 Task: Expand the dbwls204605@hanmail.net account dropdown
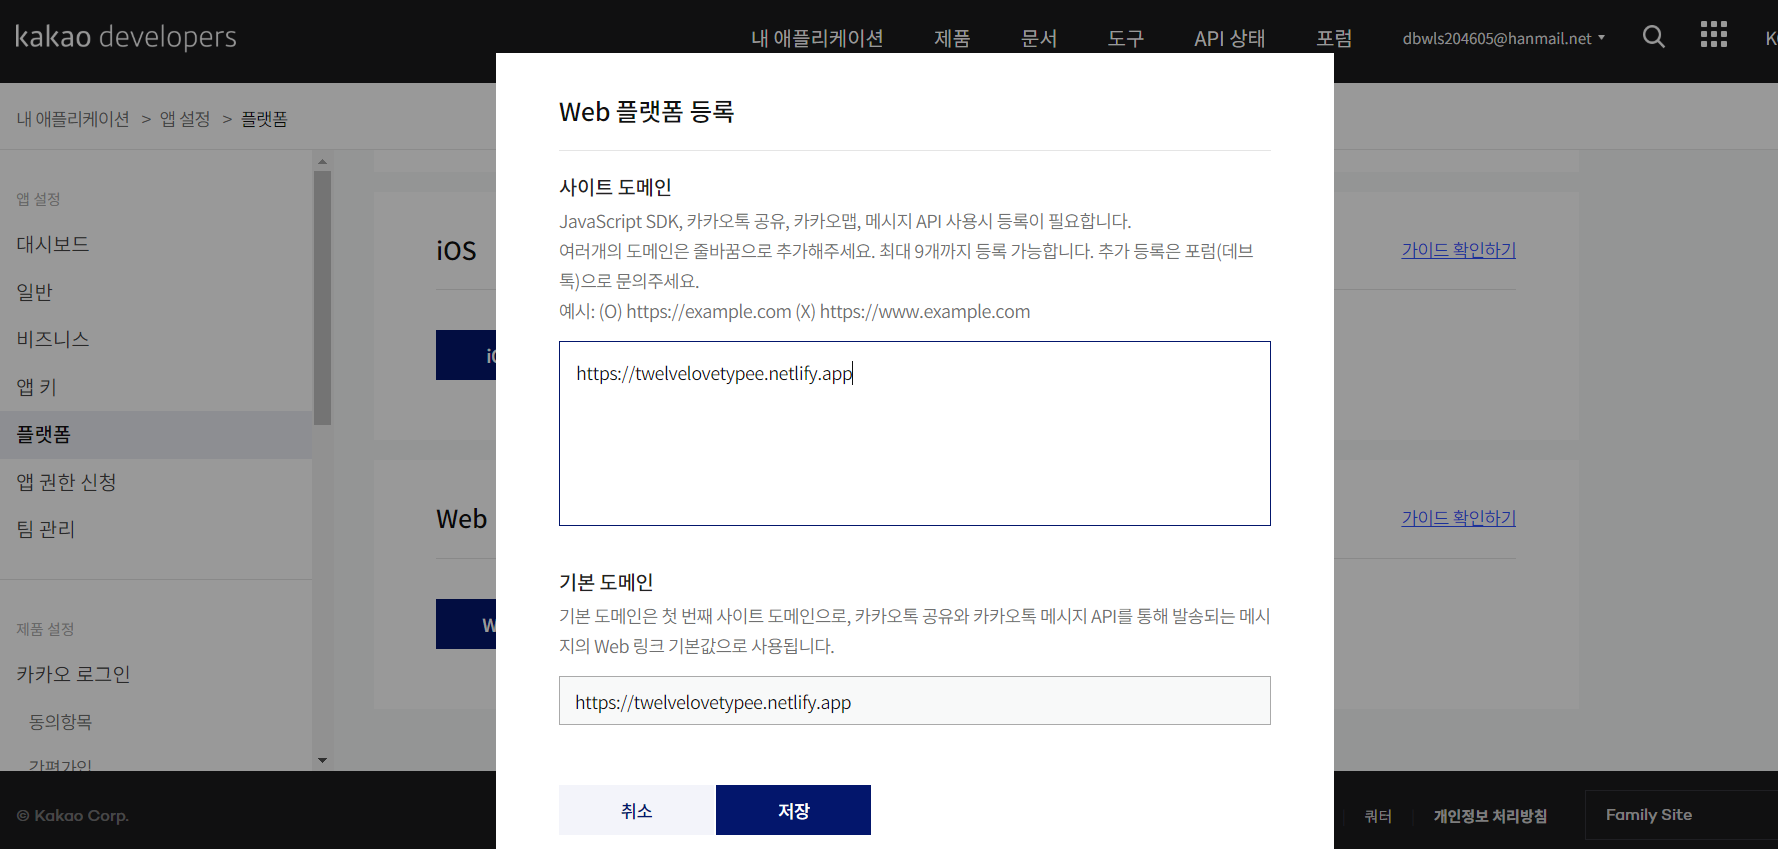(x=1503, y=38)
